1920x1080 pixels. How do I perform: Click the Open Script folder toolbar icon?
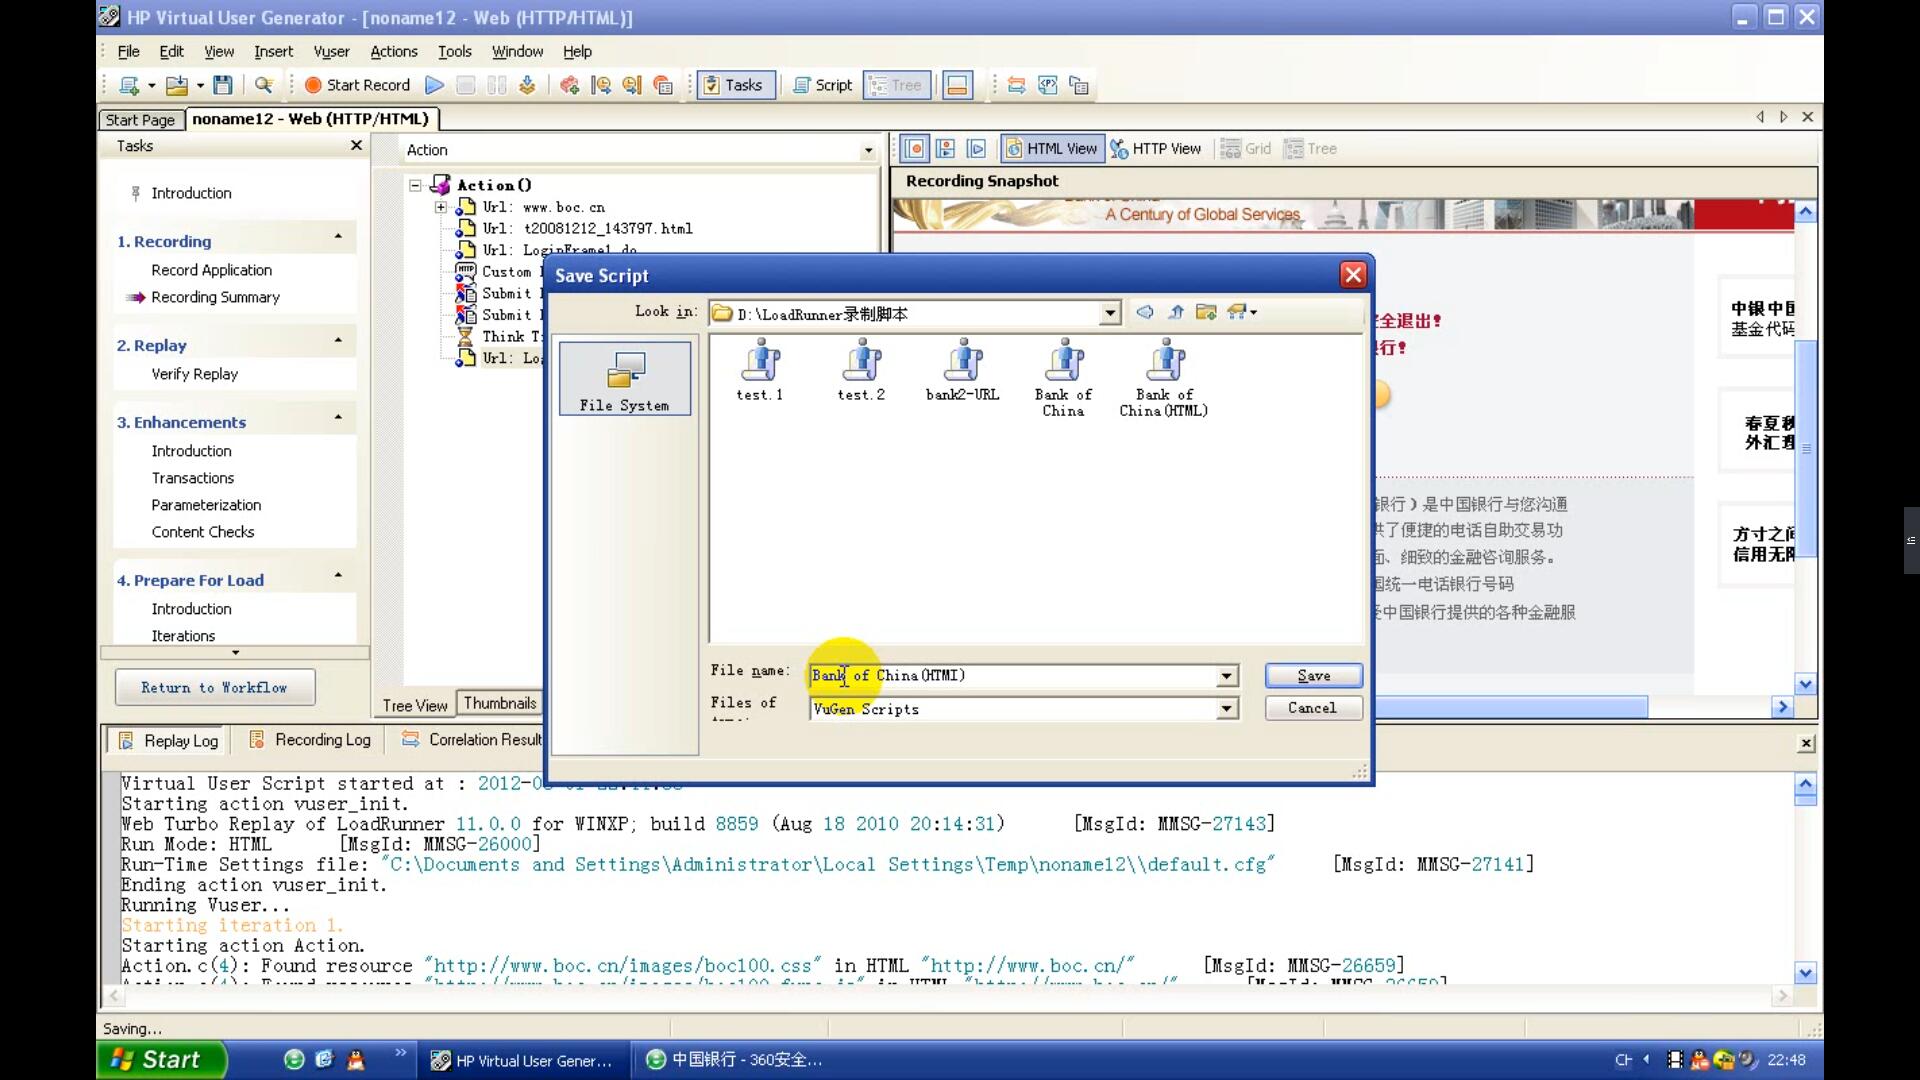coord(177,86)
